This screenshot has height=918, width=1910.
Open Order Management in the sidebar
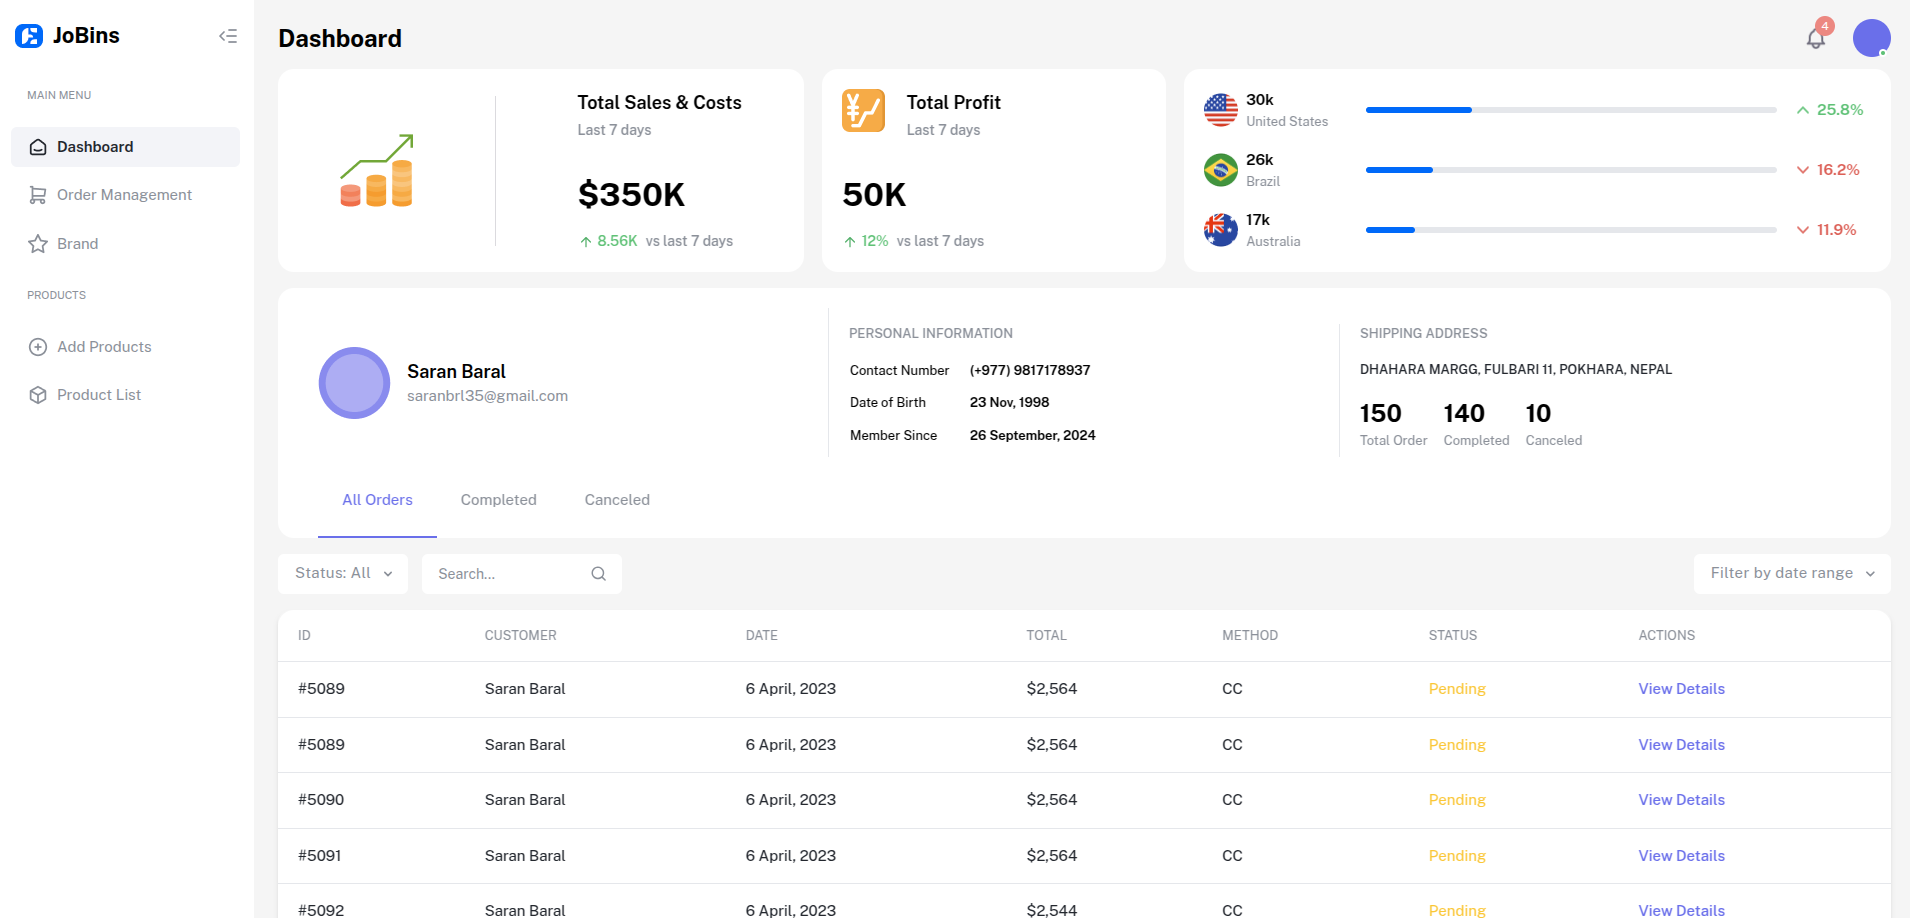pyautogui.click(x=124, y=195)
